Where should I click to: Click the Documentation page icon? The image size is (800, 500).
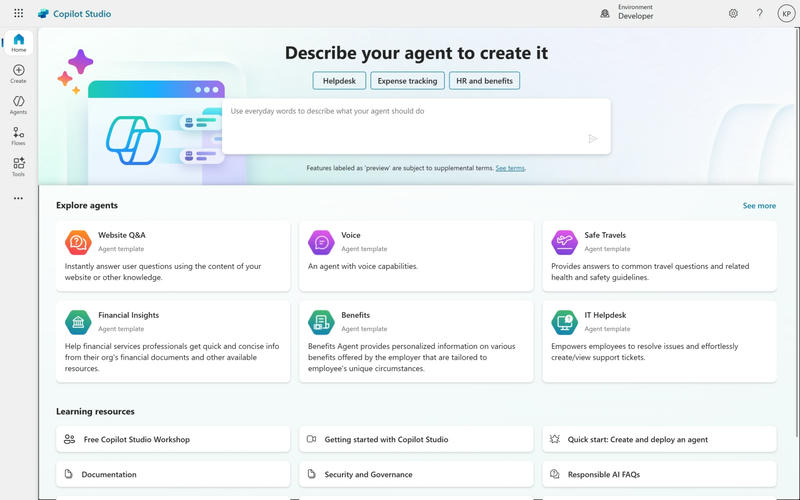tap(68, 474)
